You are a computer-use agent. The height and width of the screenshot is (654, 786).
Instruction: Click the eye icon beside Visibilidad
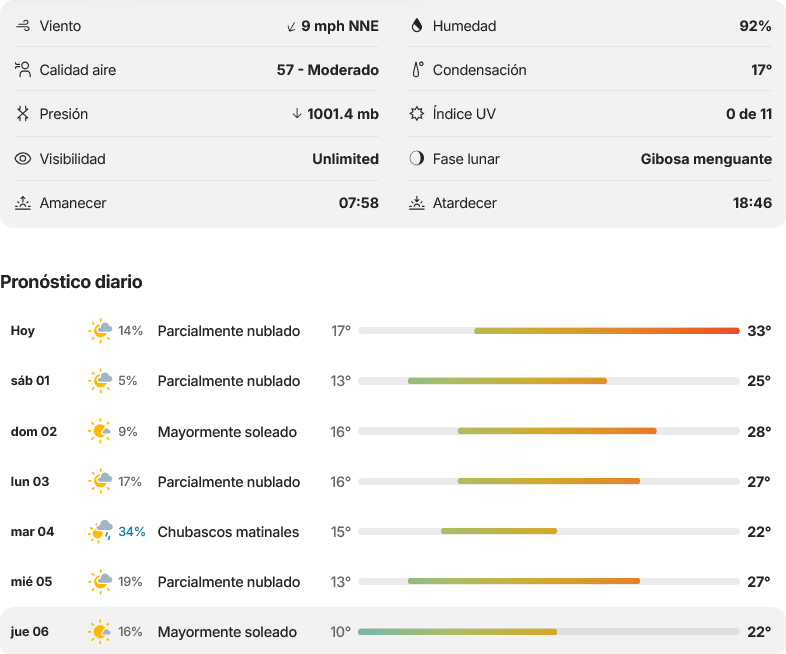pos(23,159)
